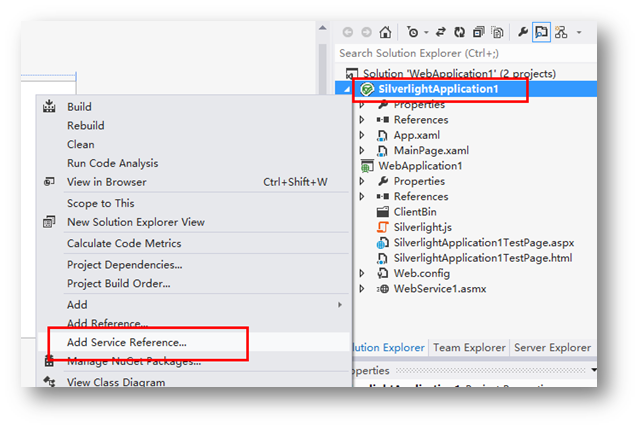Select MainPage.xaml file
The width and height of the screenshot is (639, 429).
click(x=431, y=151)
